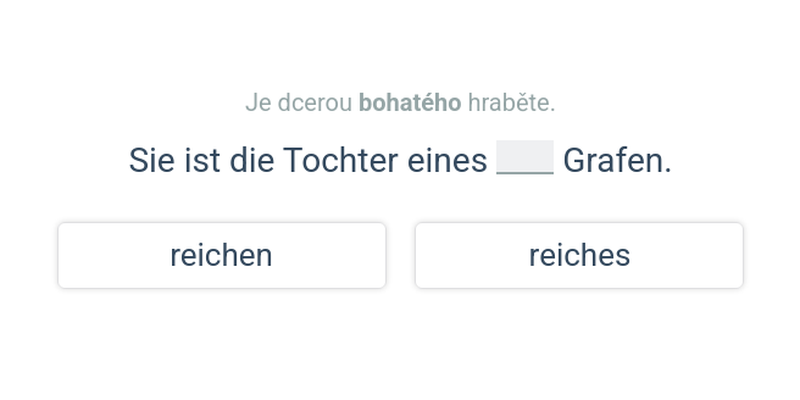The width and height of the screenshot is (800, 400).
Task: Click the word "Sie" starting the sentence
Action: coord(151,160)
